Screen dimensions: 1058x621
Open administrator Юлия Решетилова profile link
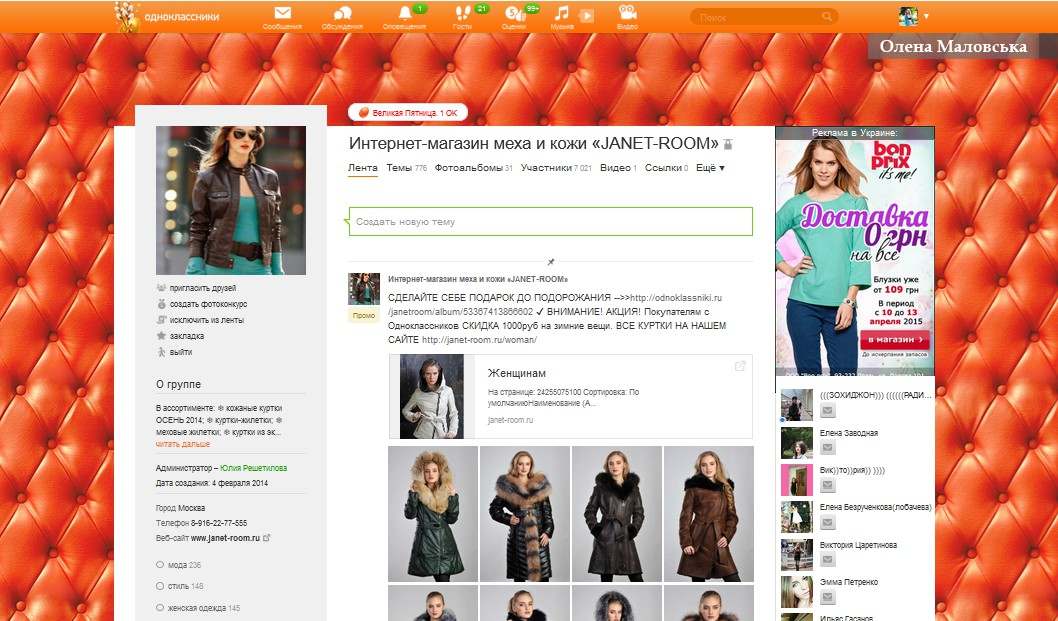254,468
